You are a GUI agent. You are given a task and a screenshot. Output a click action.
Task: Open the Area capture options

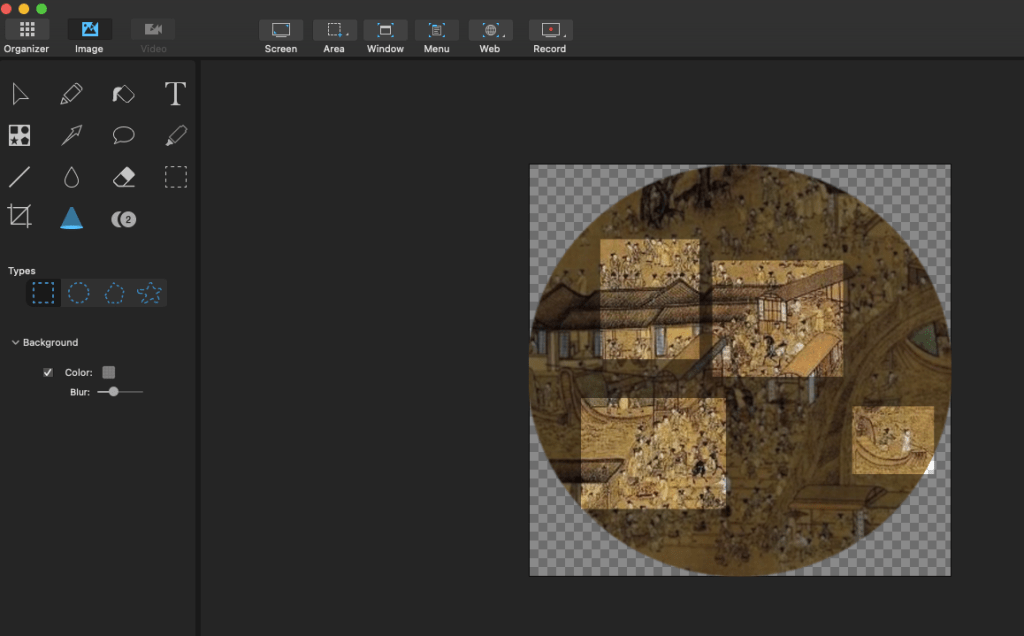point(334,31)
